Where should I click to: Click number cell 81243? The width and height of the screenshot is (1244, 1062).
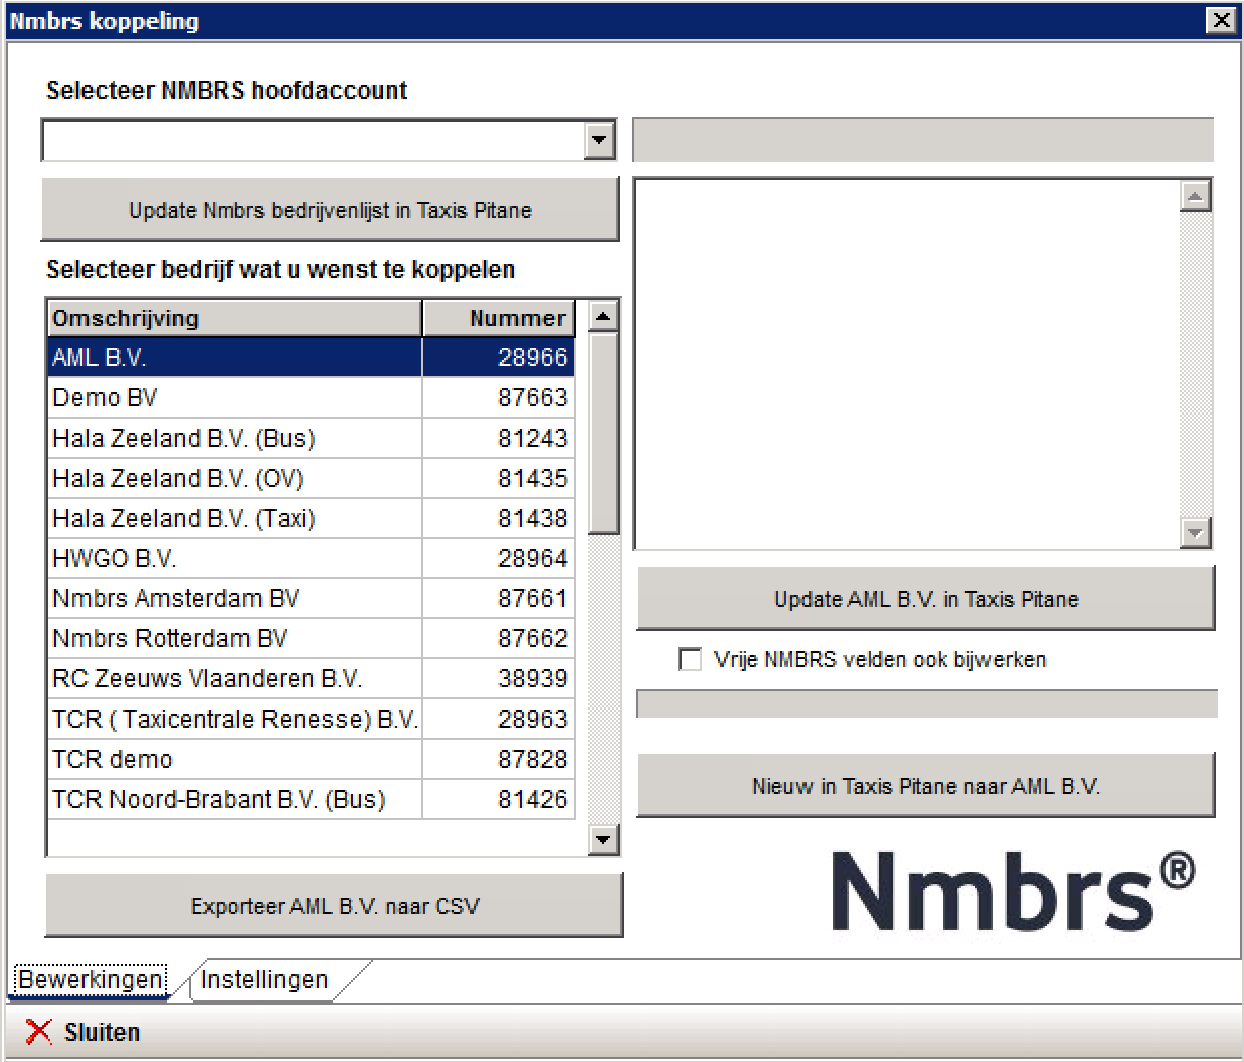click(x=498, y=438)
